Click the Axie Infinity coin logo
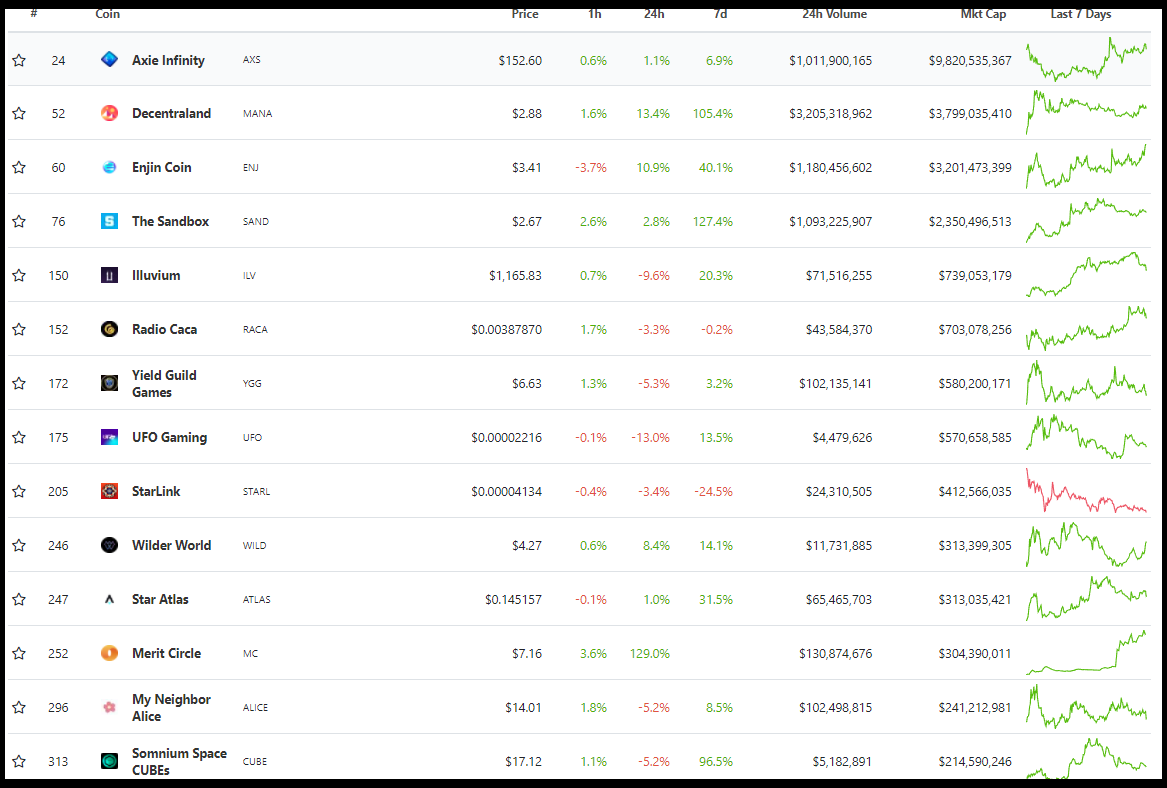 [109, 60]
